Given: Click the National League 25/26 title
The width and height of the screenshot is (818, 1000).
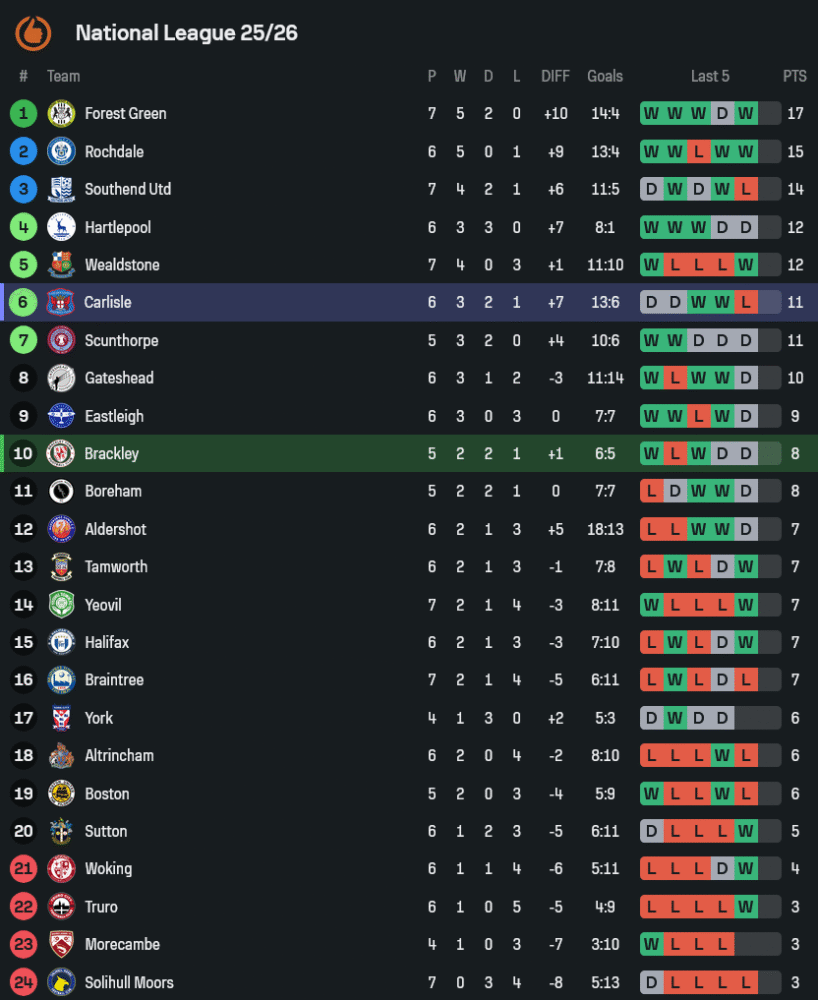Looking at the screenshot, I should 186,33.
